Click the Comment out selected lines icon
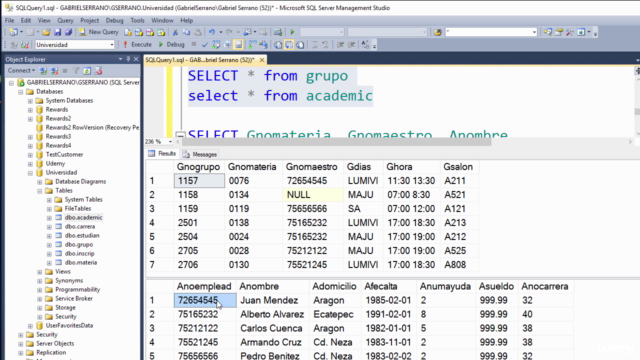 tap(314, 44)
